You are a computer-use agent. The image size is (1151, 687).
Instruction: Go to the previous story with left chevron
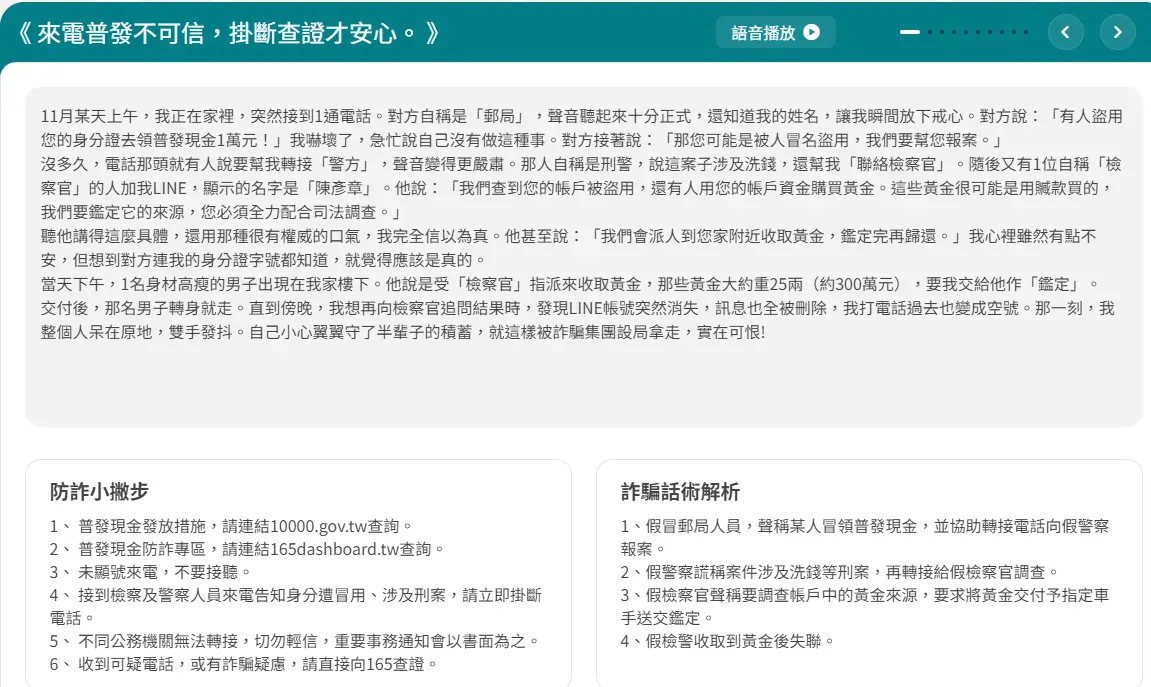click(x=1065, y=32)
